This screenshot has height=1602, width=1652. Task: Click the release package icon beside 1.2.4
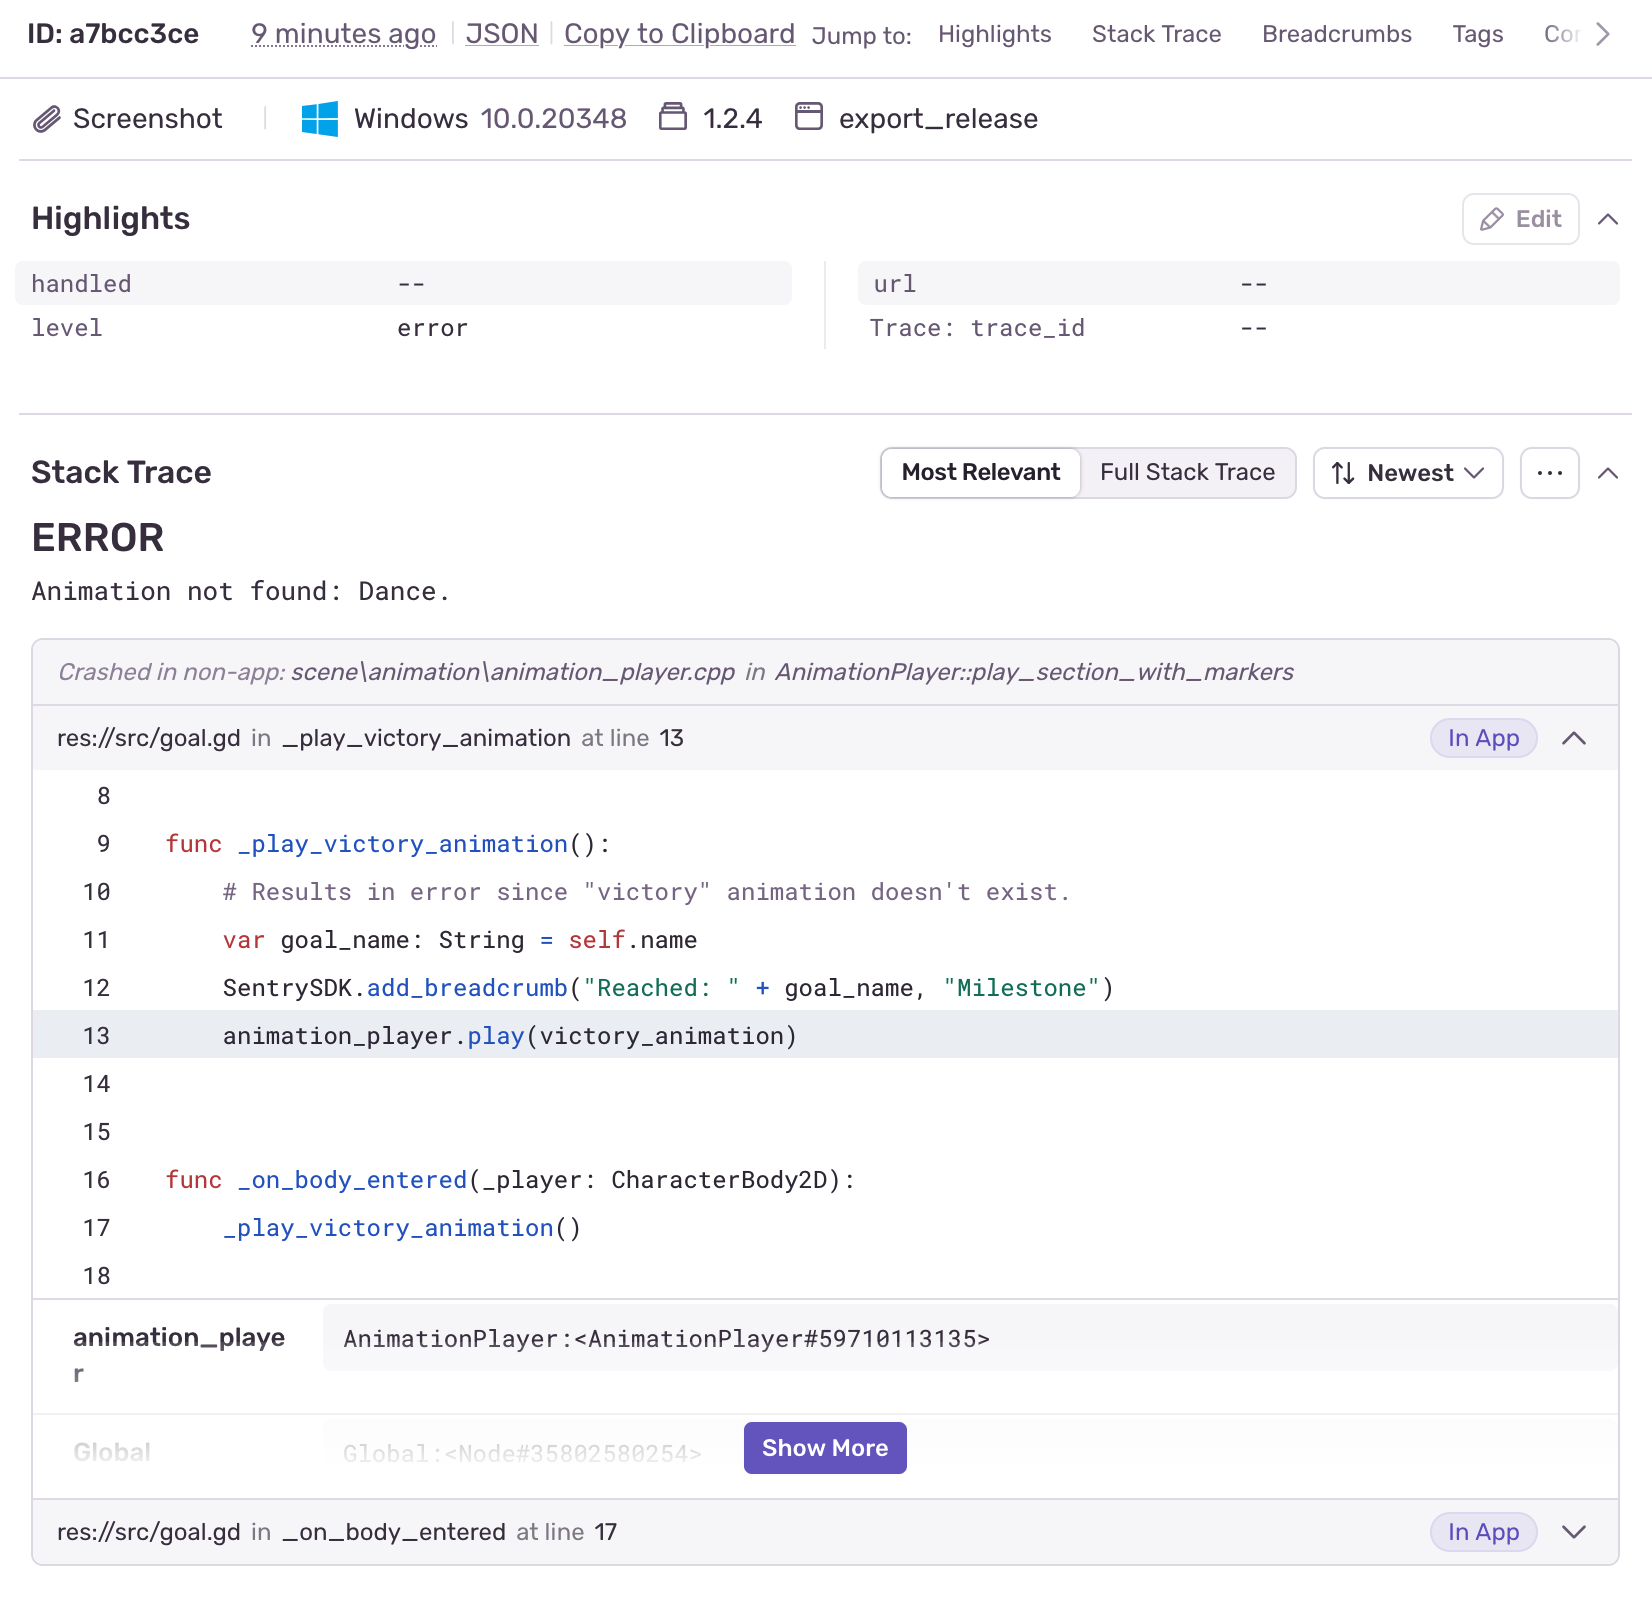pyautogui.click(x=673, y=117)
